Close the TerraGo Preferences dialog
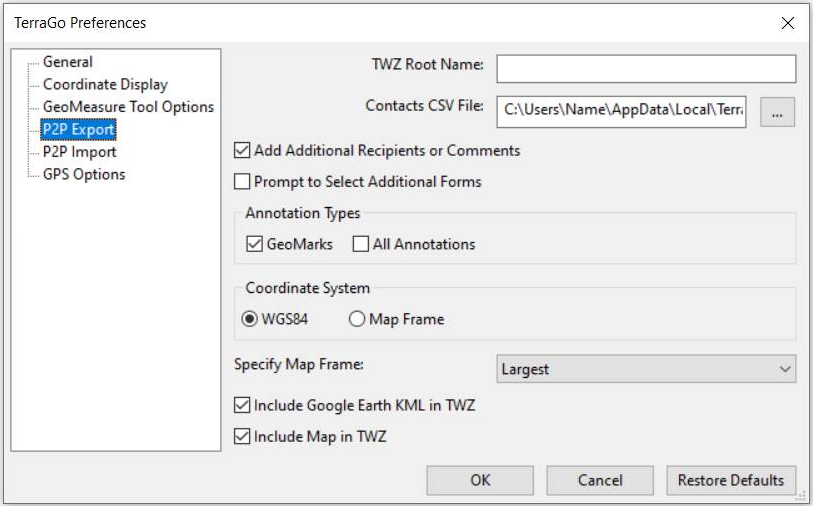The height and width of the screenshot is (506, 813). pos(788,23)
